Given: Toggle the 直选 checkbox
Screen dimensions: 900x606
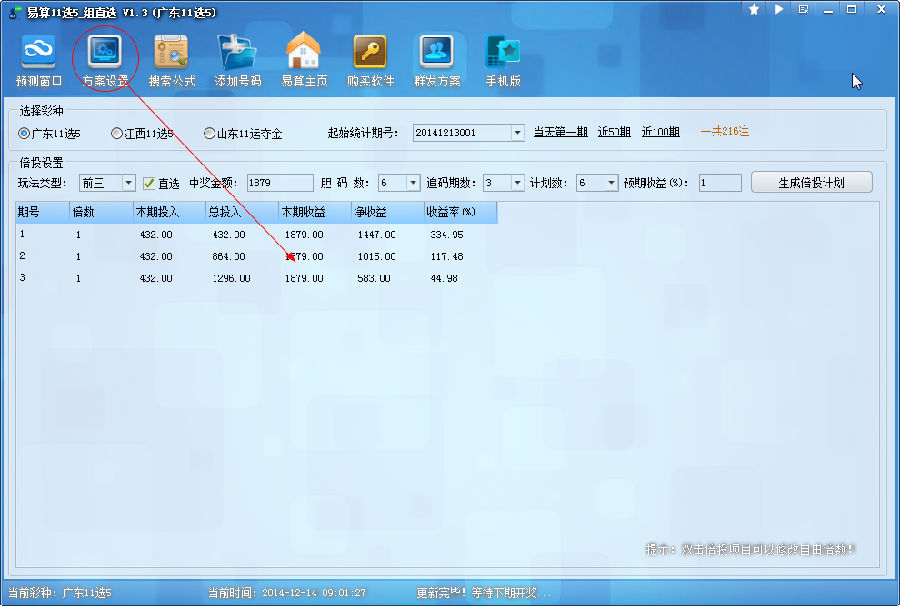Looking at the screenshot, I should pos(149,183).
